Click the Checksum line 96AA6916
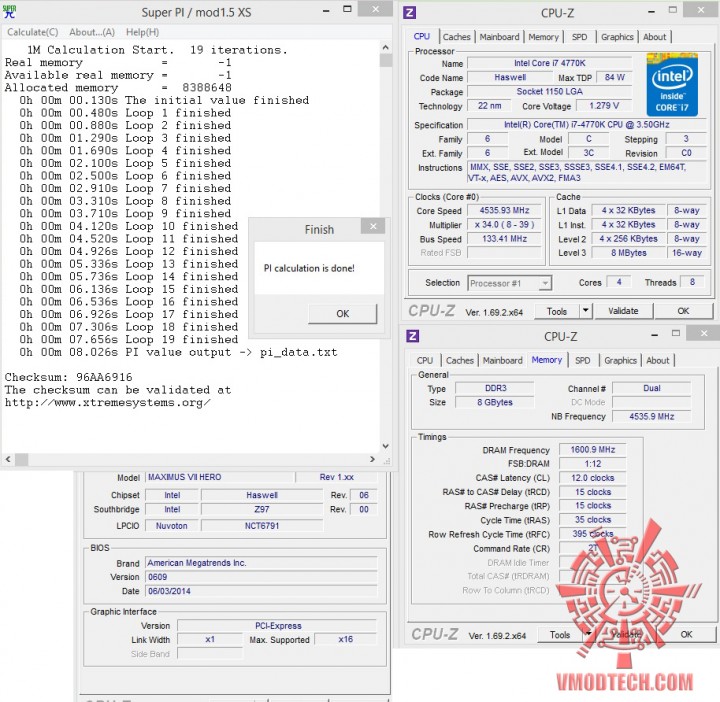 [68, 377]
